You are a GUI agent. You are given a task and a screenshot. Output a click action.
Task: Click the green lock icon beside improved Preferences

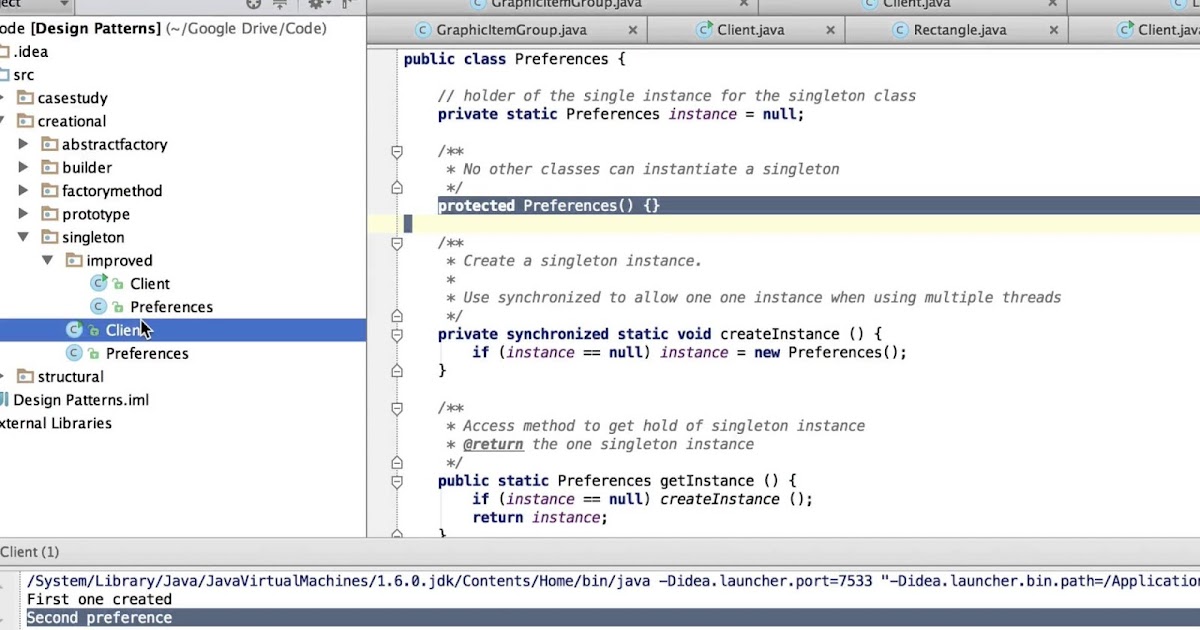pos(118,307)
